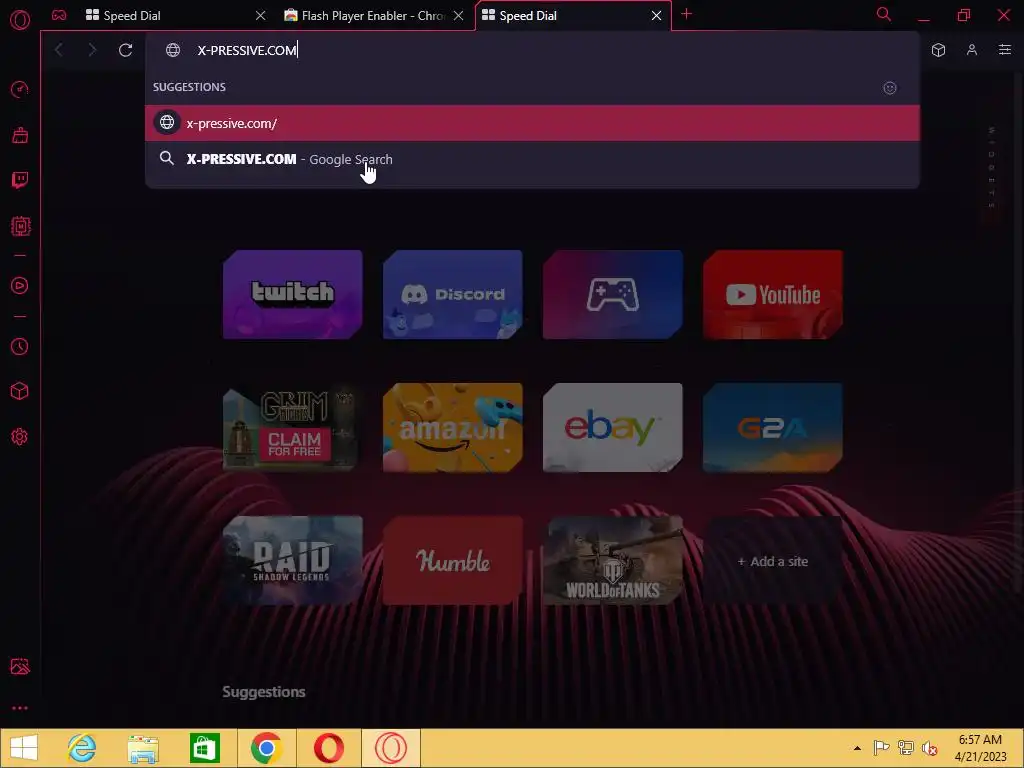Go forward to the next page
Viewport: 1024px width, 768px height.
(x=92, y=50)
